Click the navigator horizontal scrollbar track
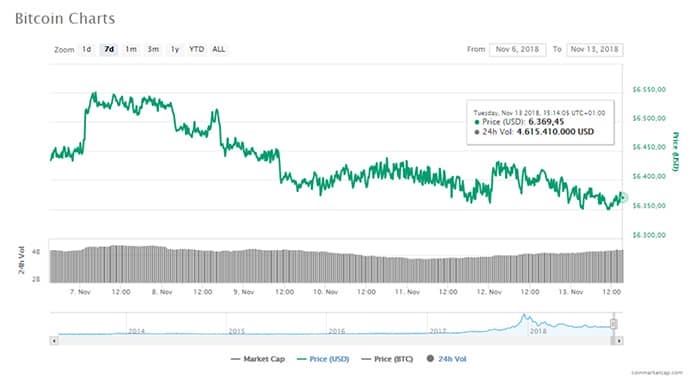This screenshot has width=700, height=385. pos(334,341)
